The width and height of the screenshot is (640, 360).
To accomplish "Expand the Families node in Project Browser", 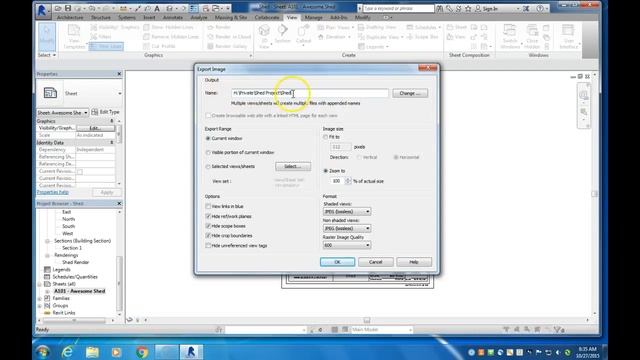I will coord(40,299).
